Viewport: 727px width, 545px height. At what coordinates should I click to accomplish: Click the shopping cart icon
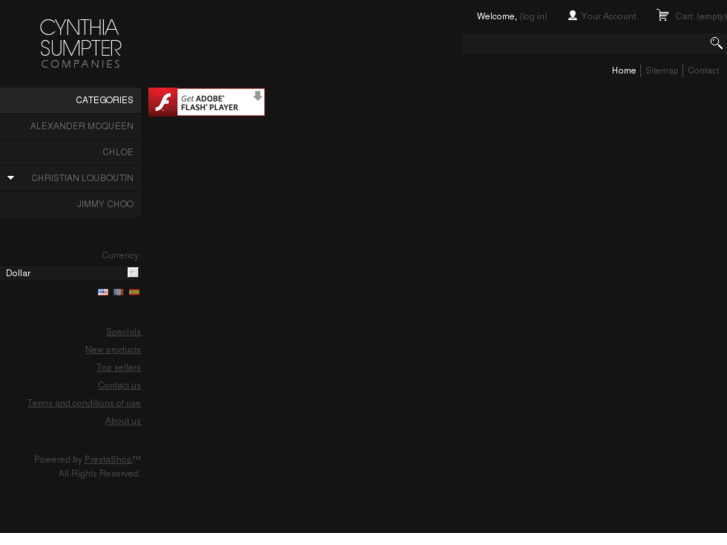(x=663, y=15)
